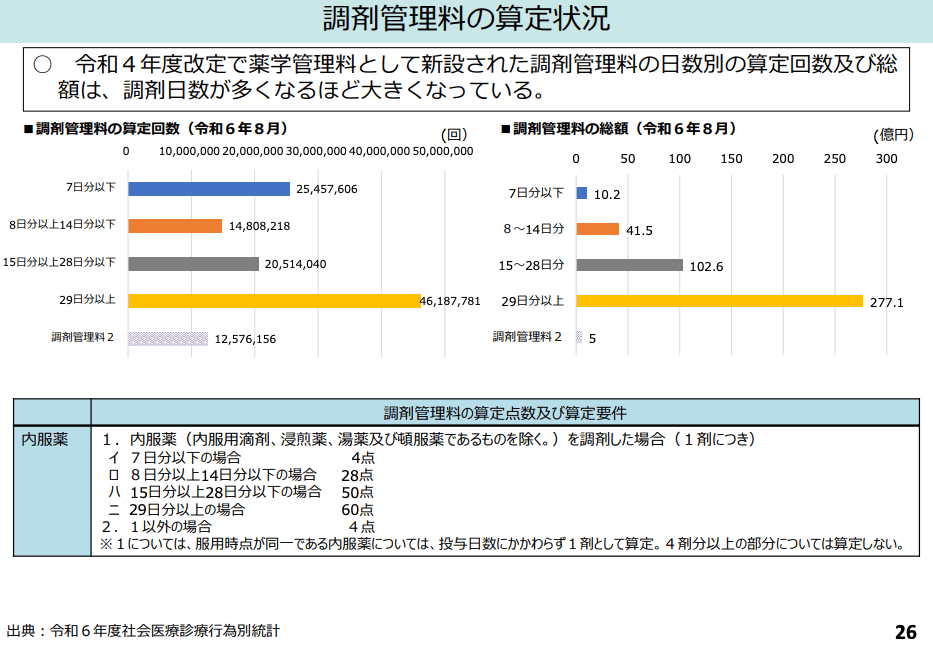The height and width of the screenshot is (645, 933).
Task: Click the blue bar labeled 25,457,606
Action: click(x=208, y=189)
